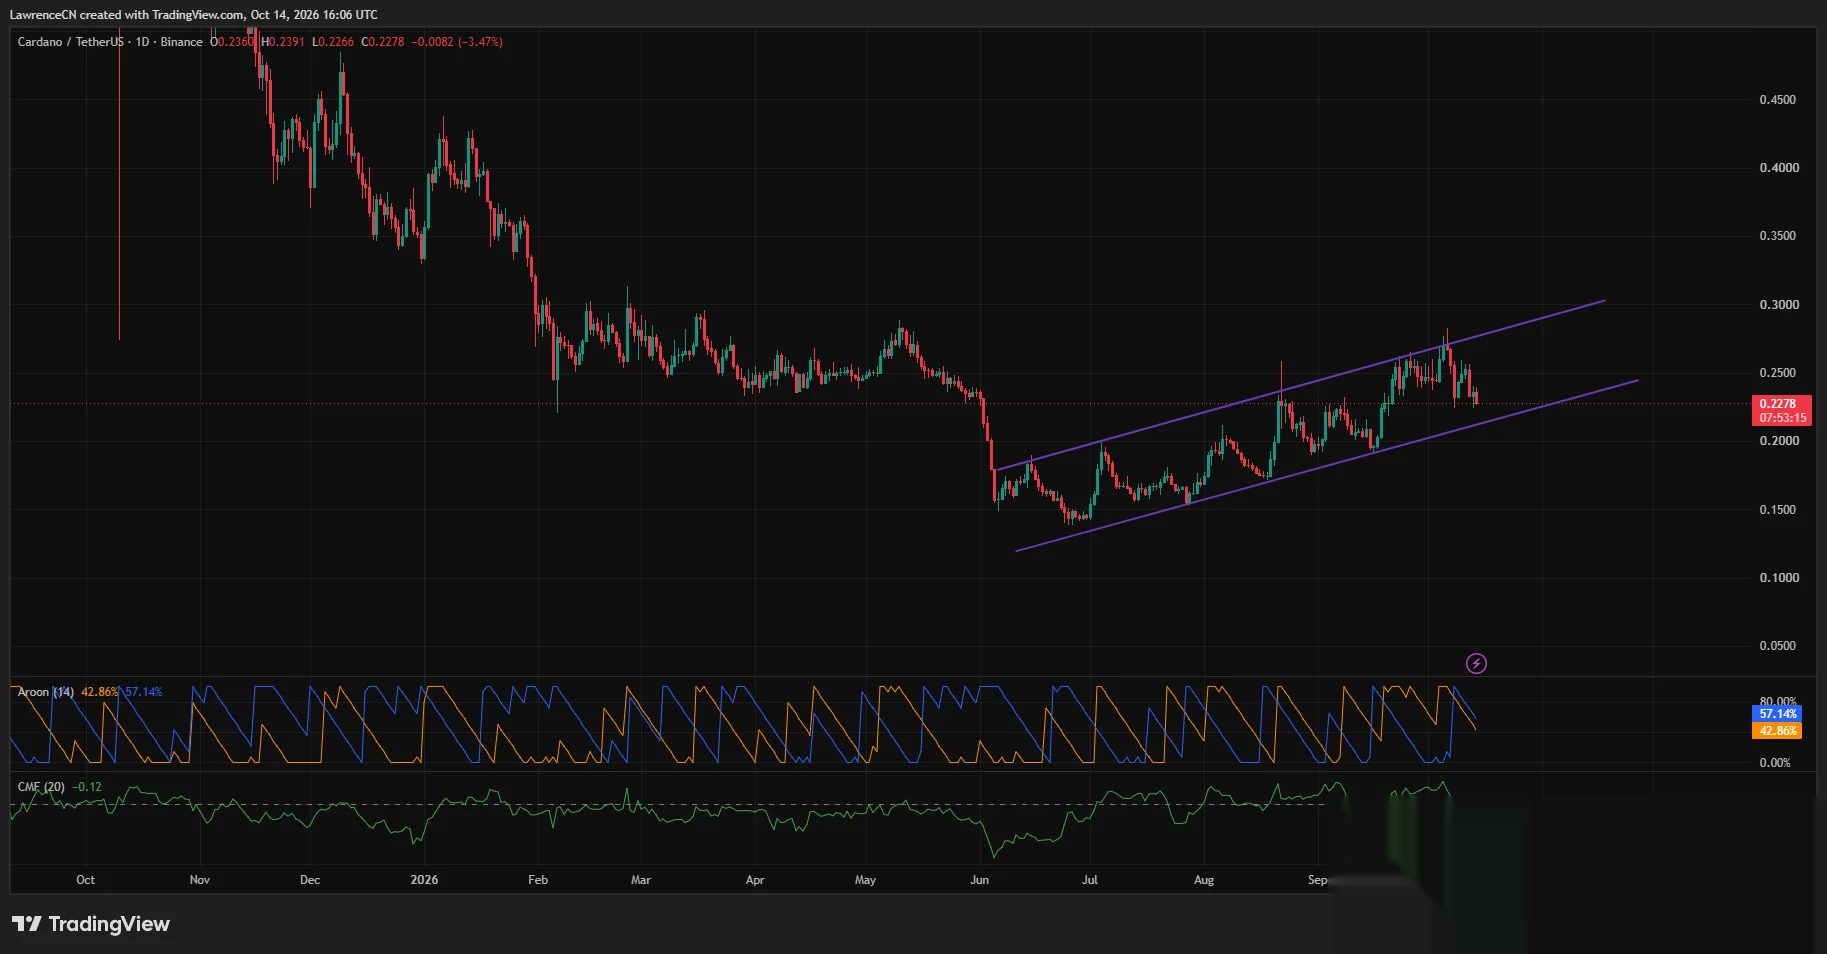The height and width of the screenshot is (954, 1827).
Task: Click the 0.1000 price axis label
Action: 1778,578
